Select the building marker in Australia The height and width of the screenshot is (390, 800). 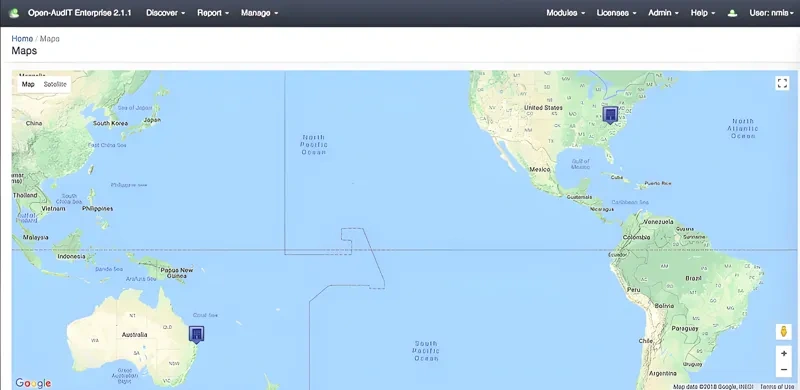196,334
